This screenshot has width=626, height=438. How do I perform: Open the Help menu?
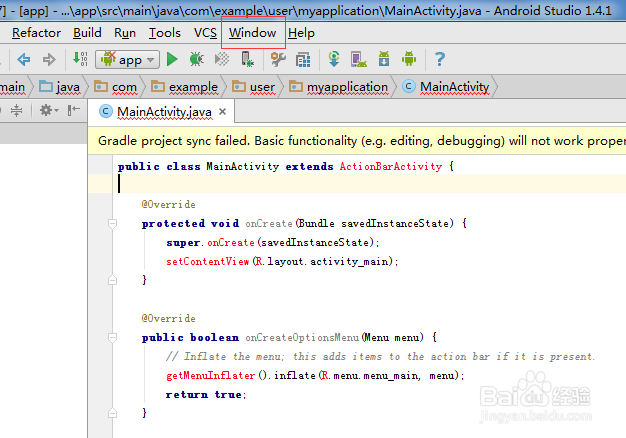(x=301, y=33)
